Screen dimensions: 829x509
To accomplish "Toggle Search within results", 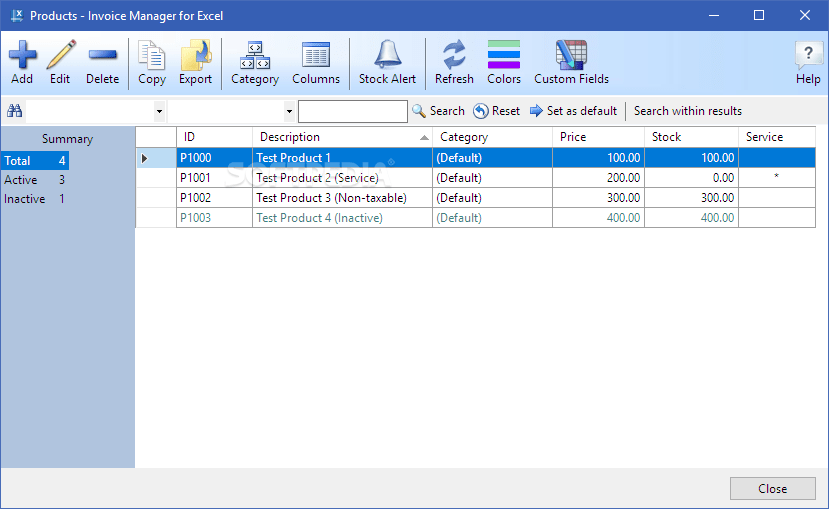I will tap(688, 111).
